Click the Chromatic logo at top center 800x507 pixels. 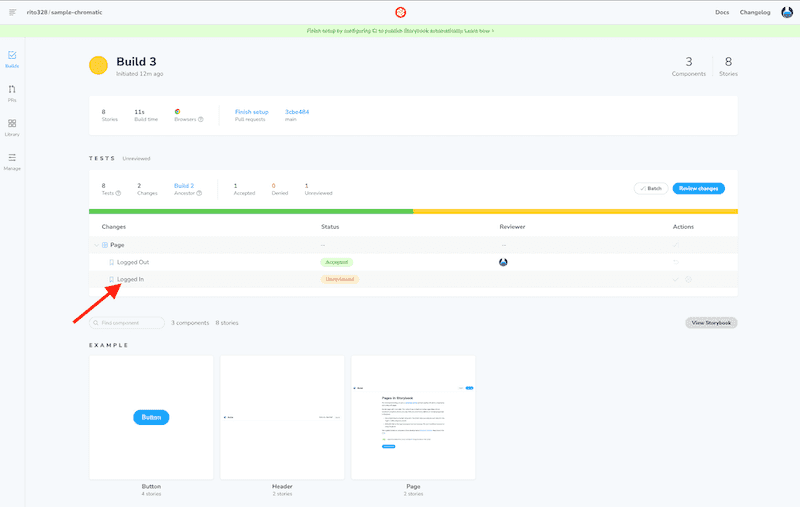[400, 12]
